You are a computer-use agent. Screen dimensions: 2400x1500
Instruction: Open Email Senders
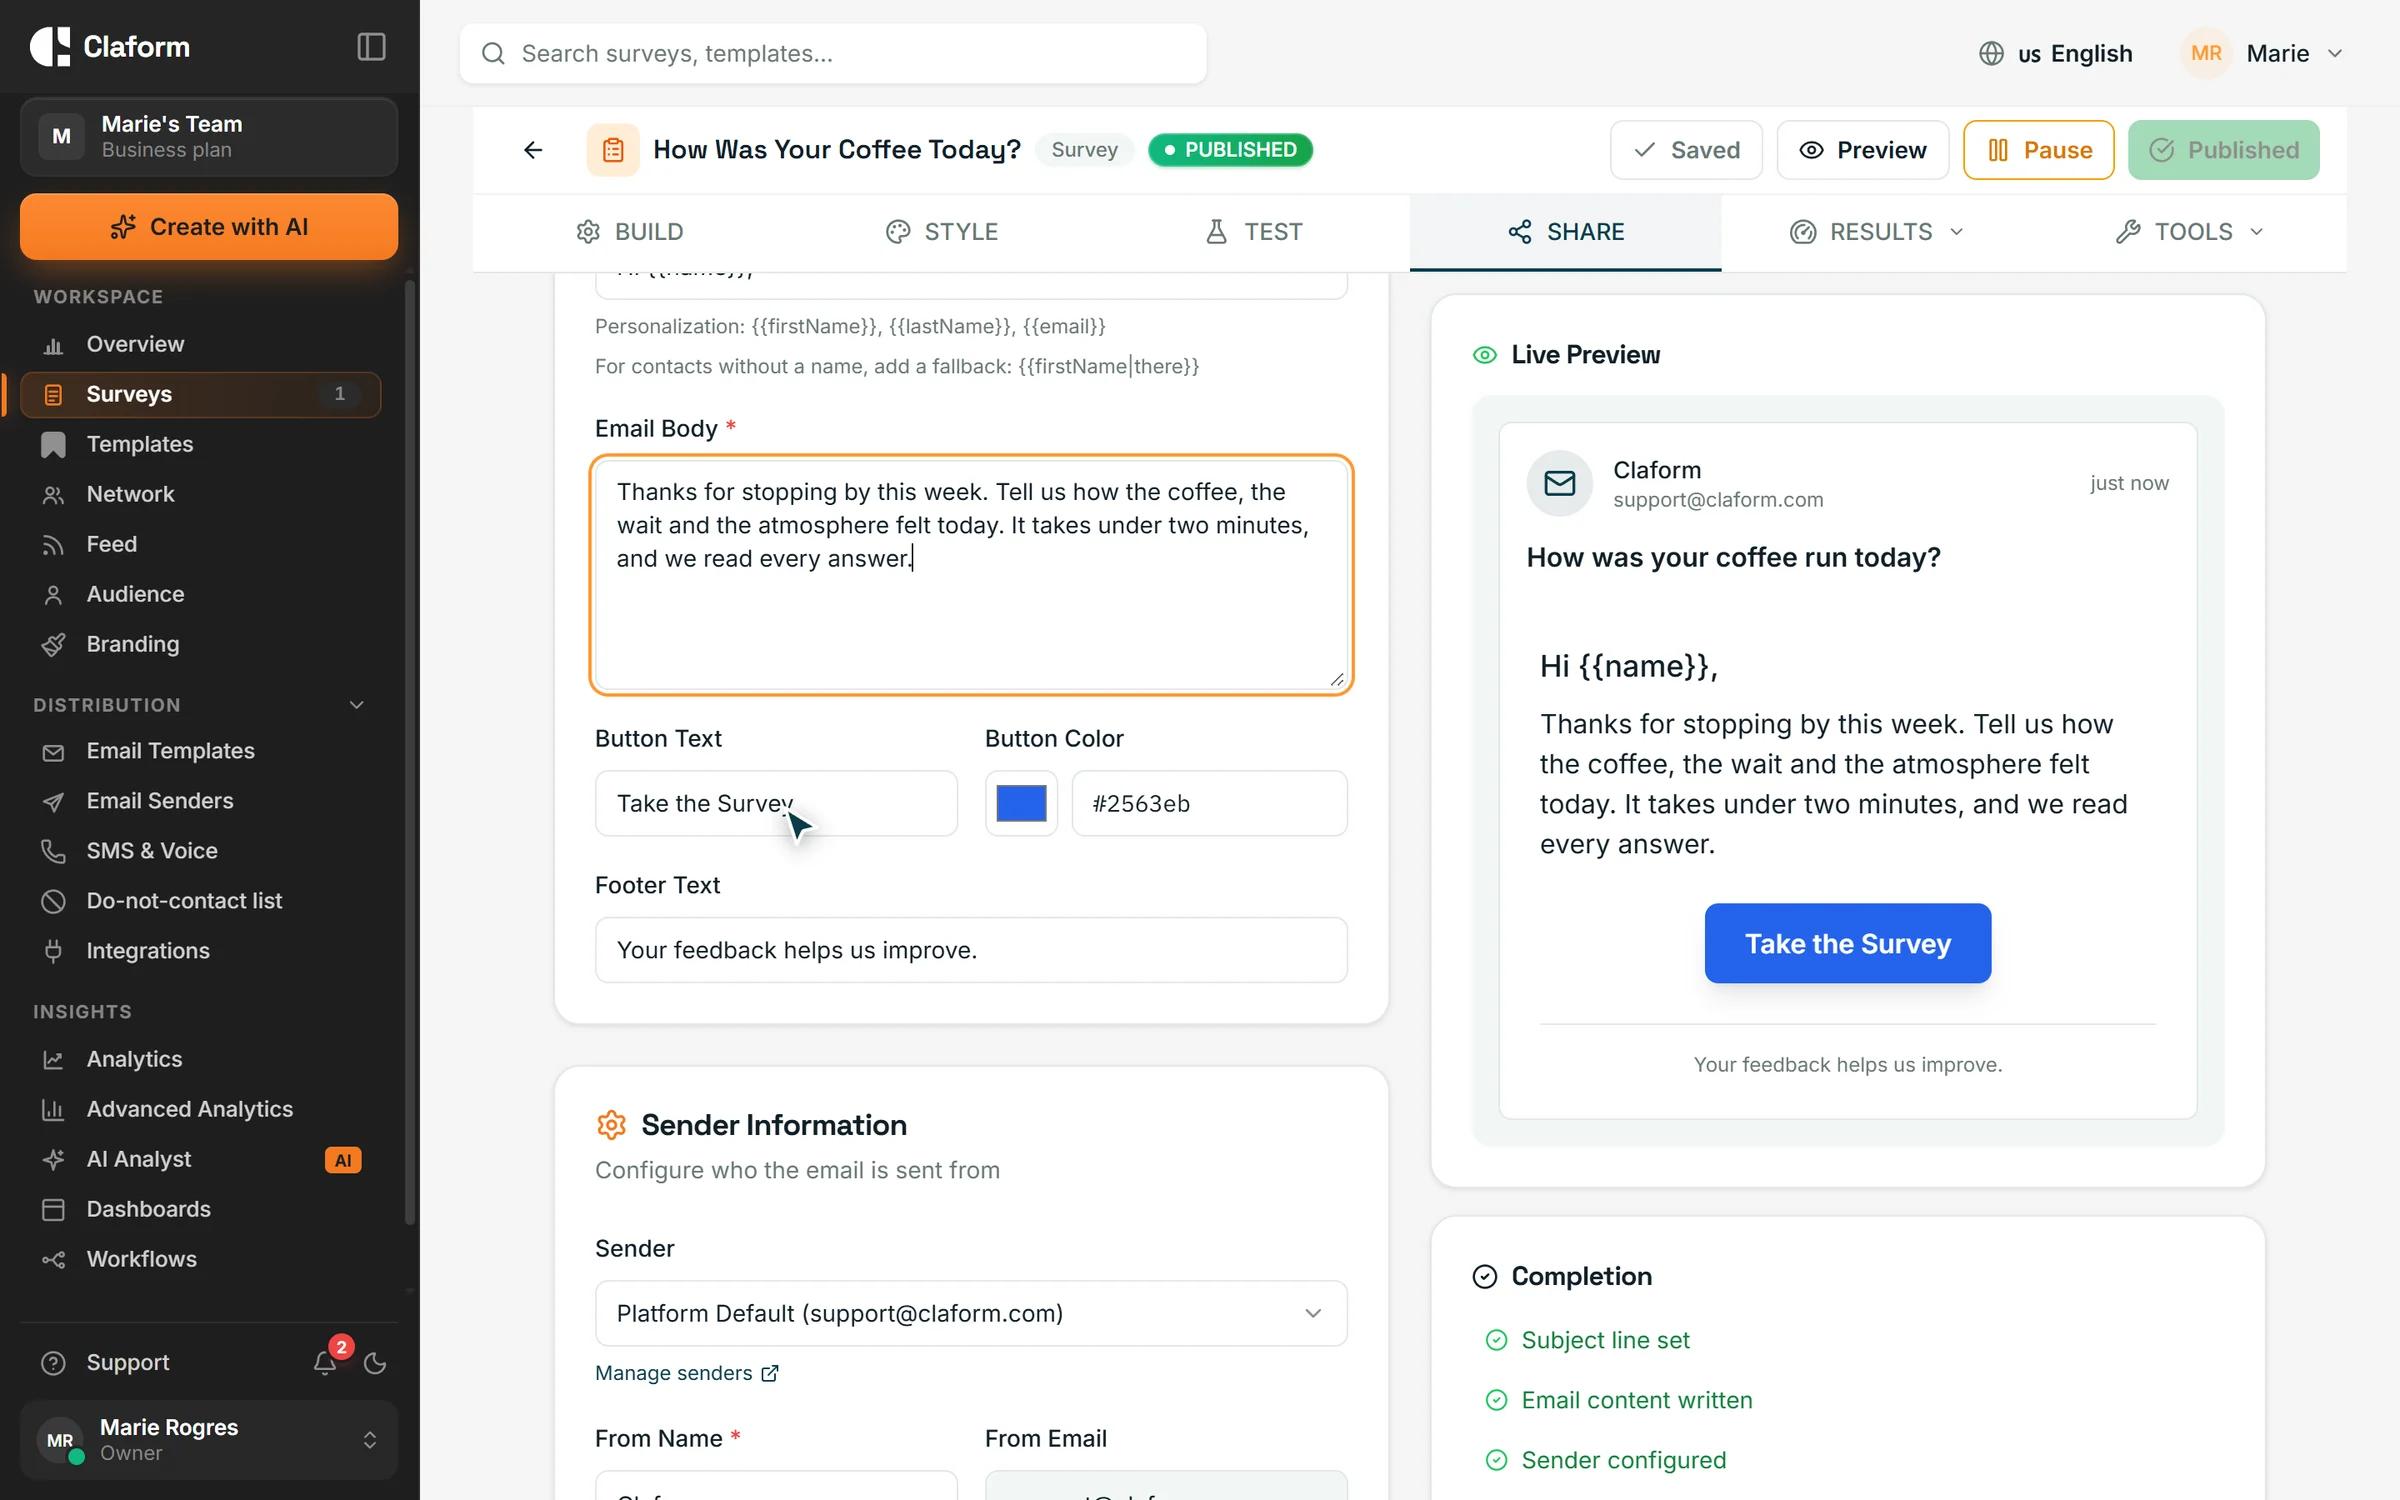200,801
